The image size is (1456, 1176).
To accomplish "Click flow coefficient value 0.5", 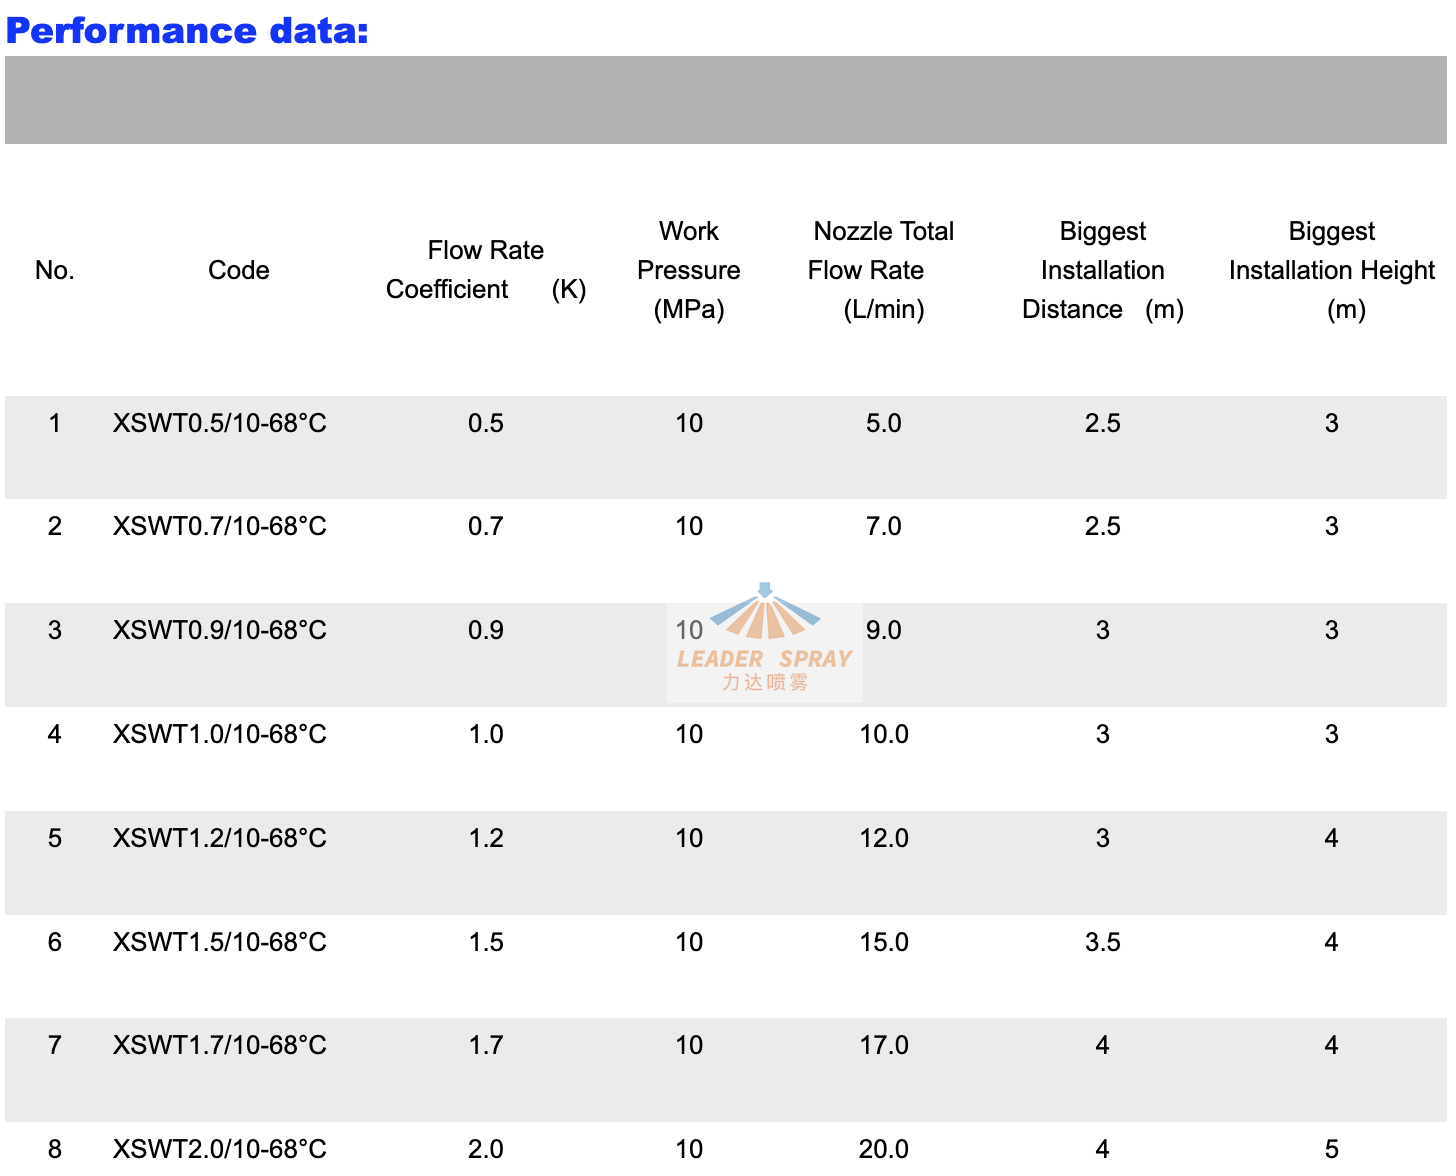I will (486, 423).
